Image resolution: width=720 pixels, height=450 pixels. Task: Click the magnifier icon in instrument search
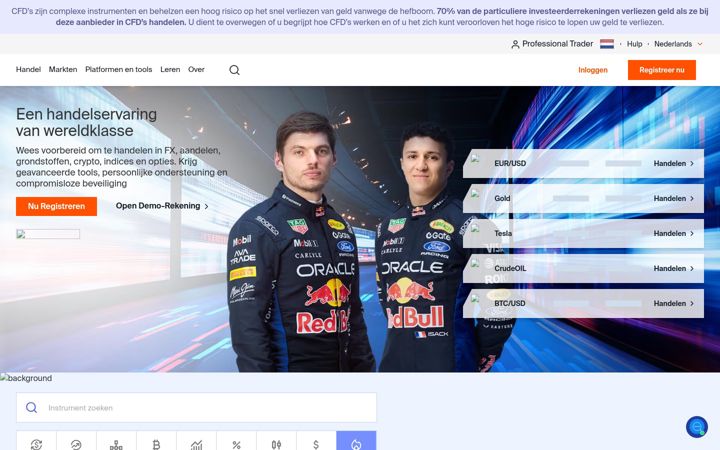point(31,407)
